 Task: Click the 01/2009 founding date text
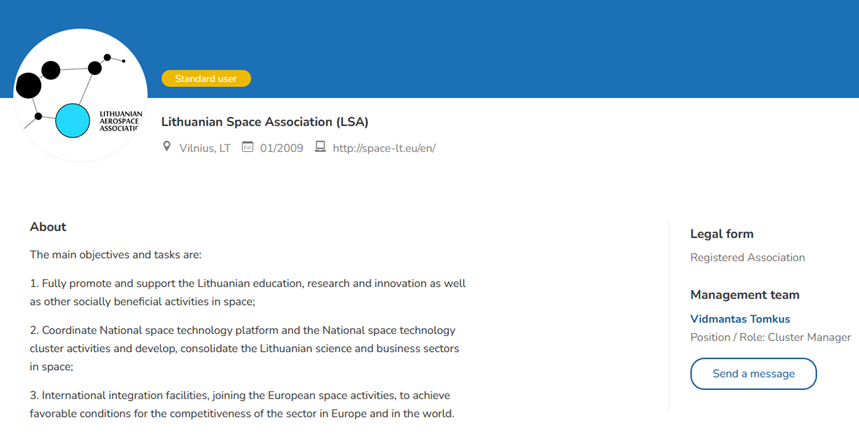coord(281,148)
